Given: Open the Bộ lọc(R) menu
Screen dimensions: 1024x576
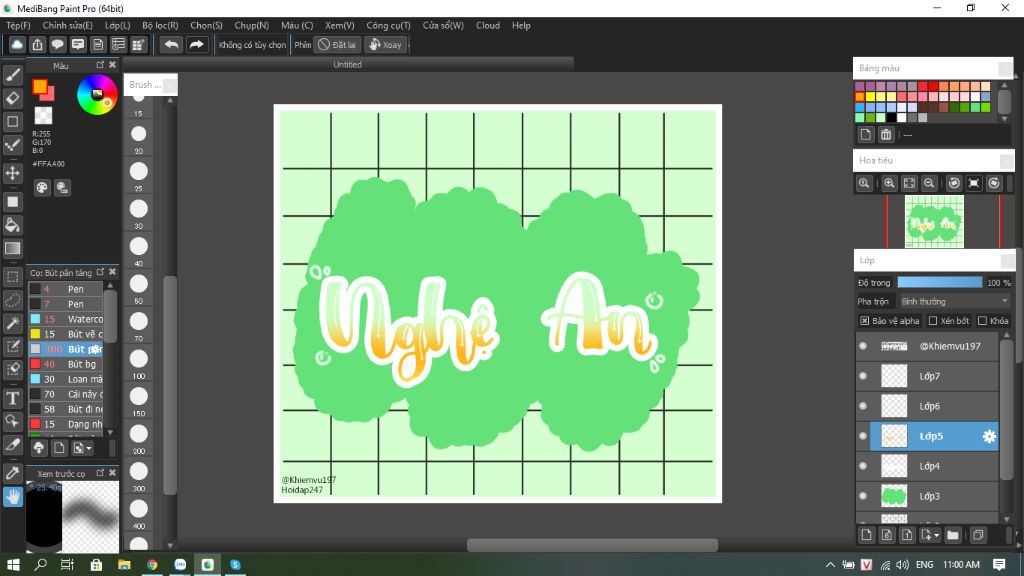Looking at the screenshot, I should coord(160,25).
